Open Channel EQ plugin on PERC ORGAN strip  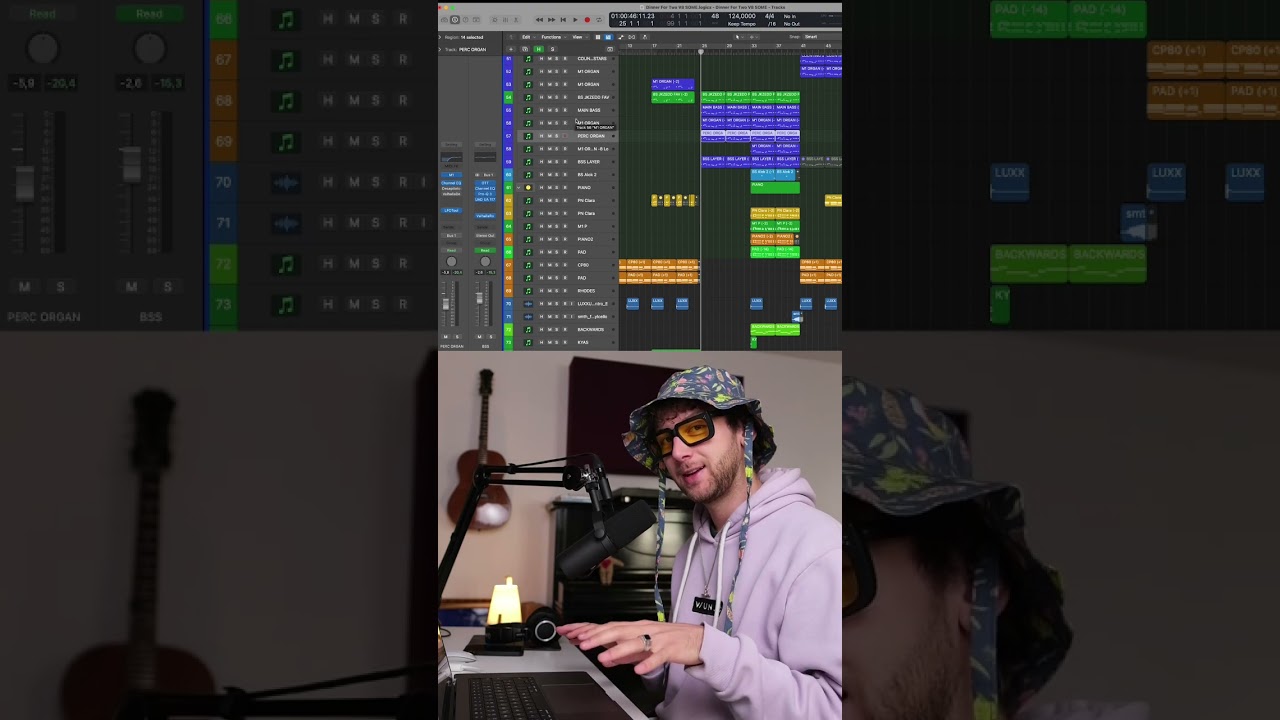coord(451,183)
